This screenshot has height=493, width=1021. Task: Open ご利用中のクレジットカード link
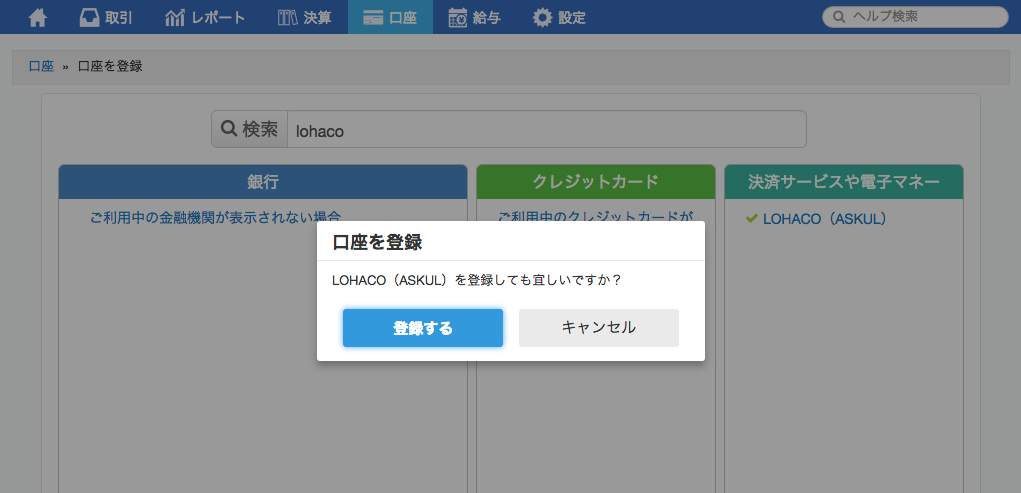click(x=595, y=216)
